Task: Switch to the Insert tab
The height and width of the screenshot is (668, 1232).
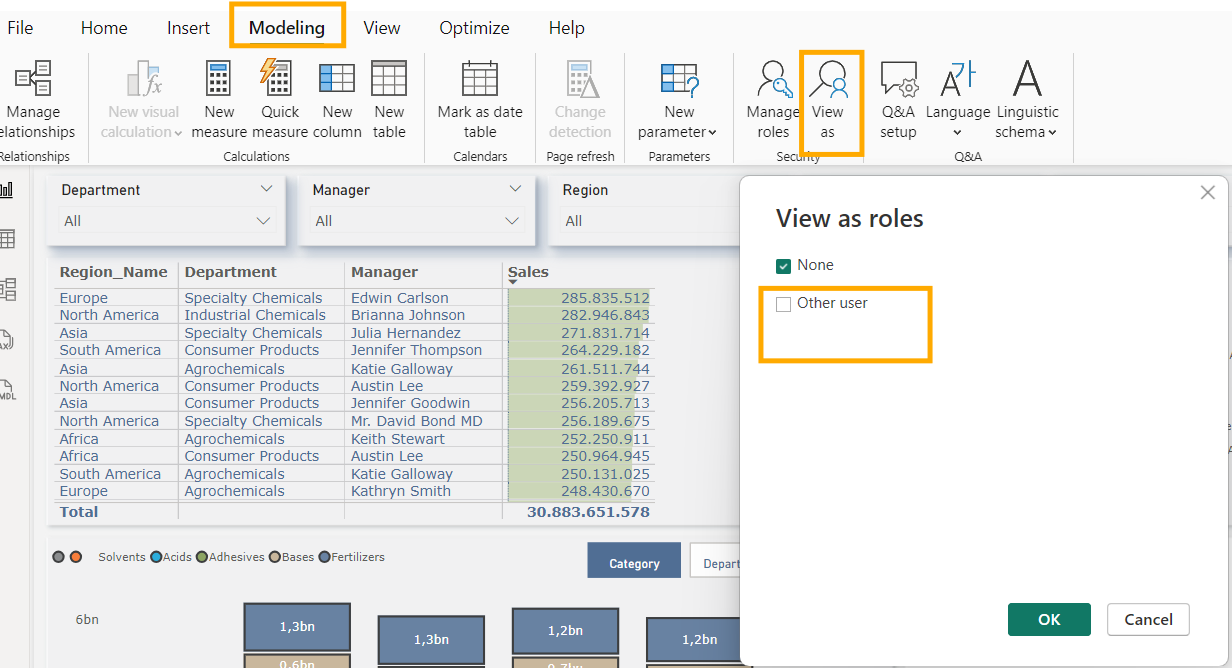Action: (188, 28)
